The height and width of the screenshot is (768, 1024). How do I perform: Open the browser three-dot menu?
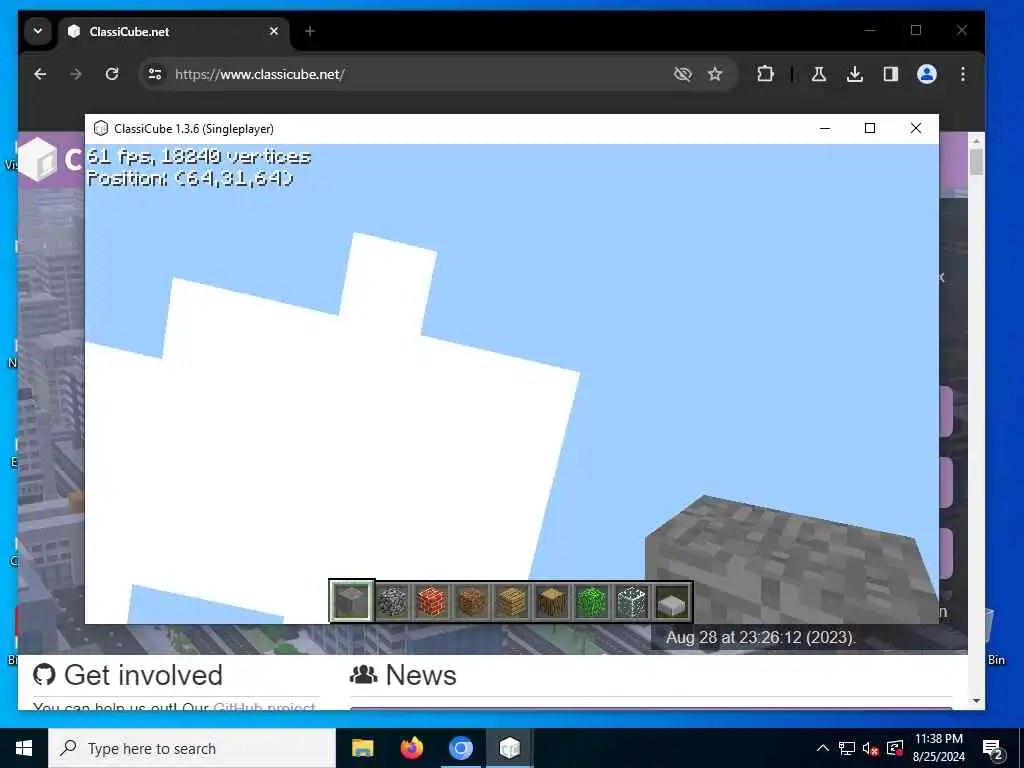click(963, 74)
